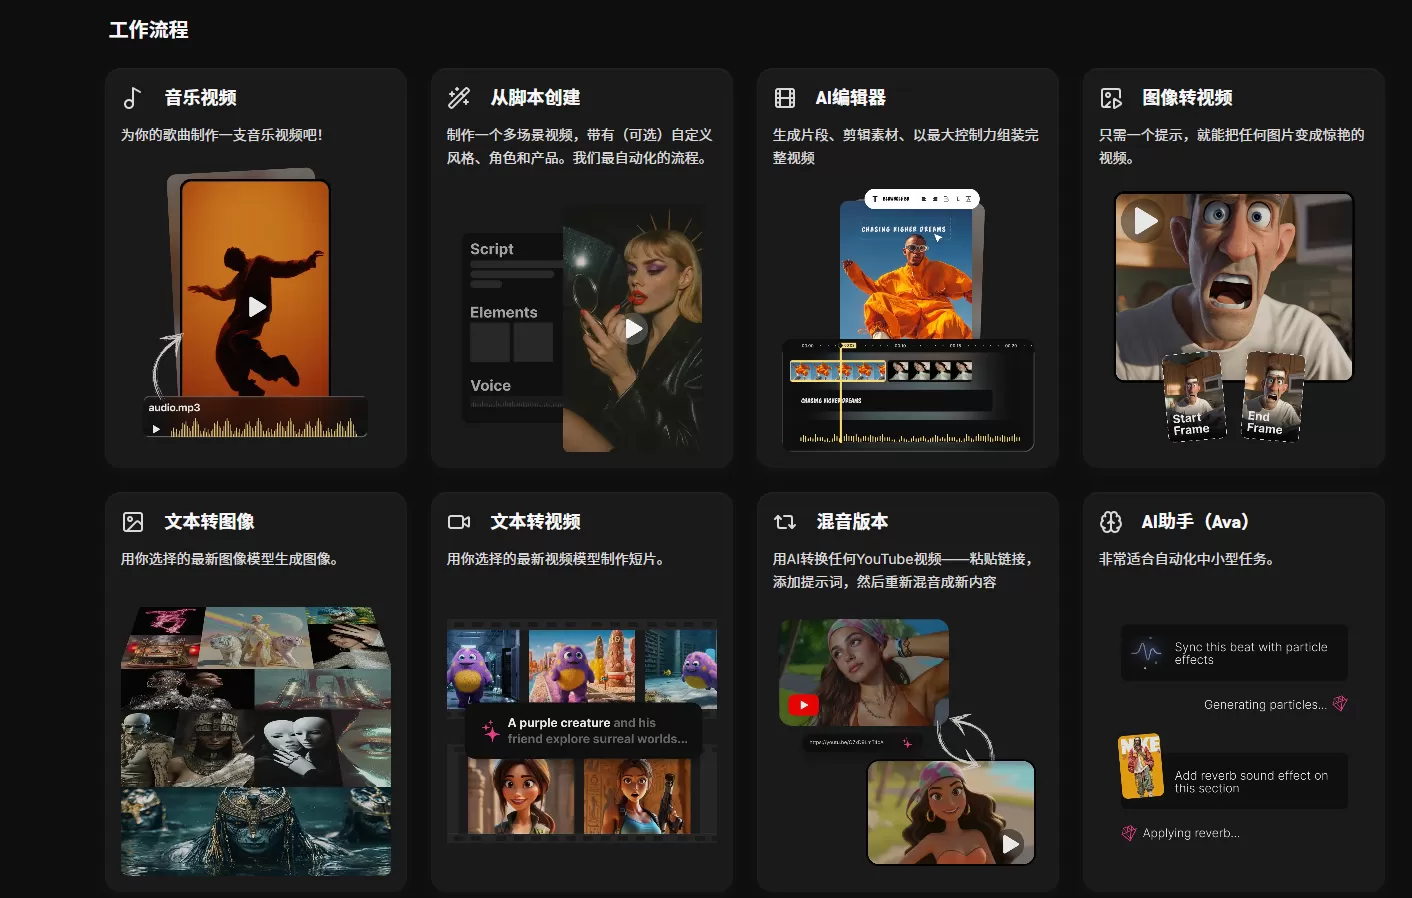1412x898 pixels.
Task: Click the sparkle icon next to the YouTube link field
Action: pos(906,744)
